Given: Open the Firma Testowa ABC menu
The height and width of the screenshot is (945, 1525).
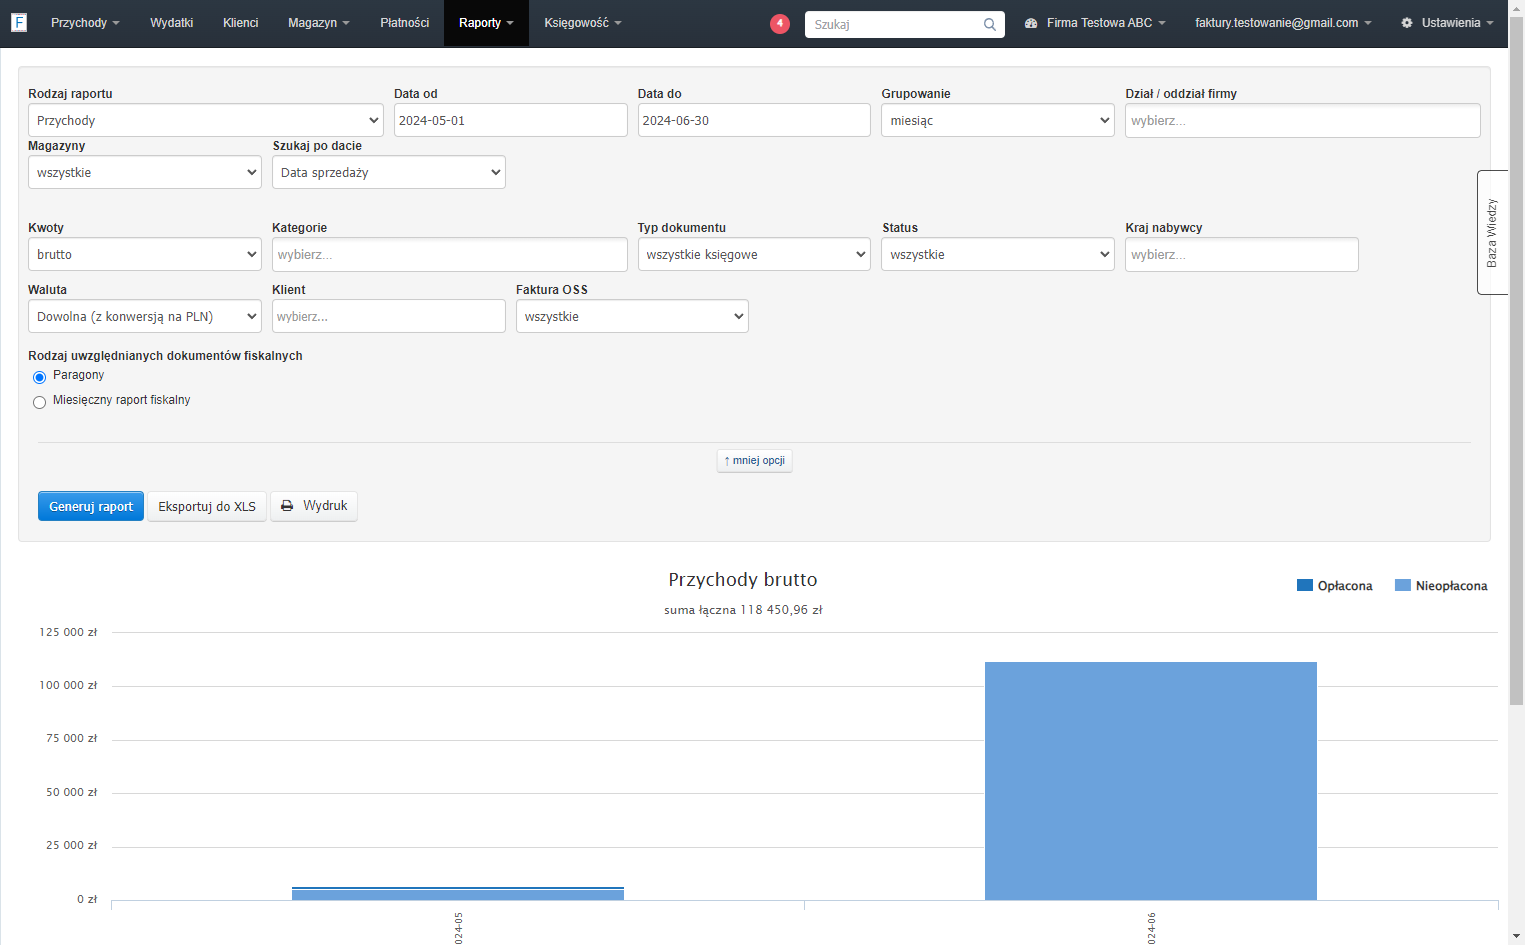Looking at the screenshot, I should point(1096,23).
